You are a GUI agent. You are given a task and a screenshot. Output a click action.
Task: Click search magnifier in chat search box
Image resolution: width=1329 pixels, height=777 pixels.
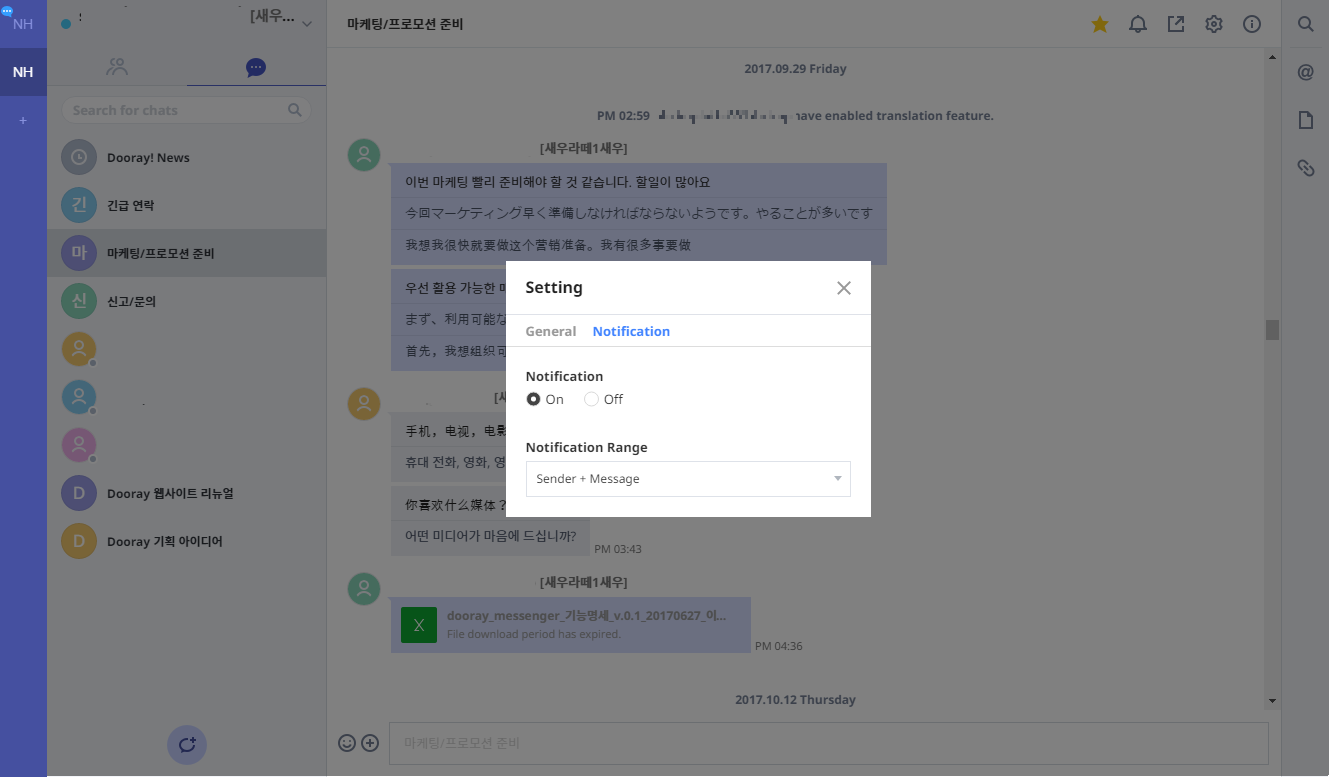click(294, 110)
